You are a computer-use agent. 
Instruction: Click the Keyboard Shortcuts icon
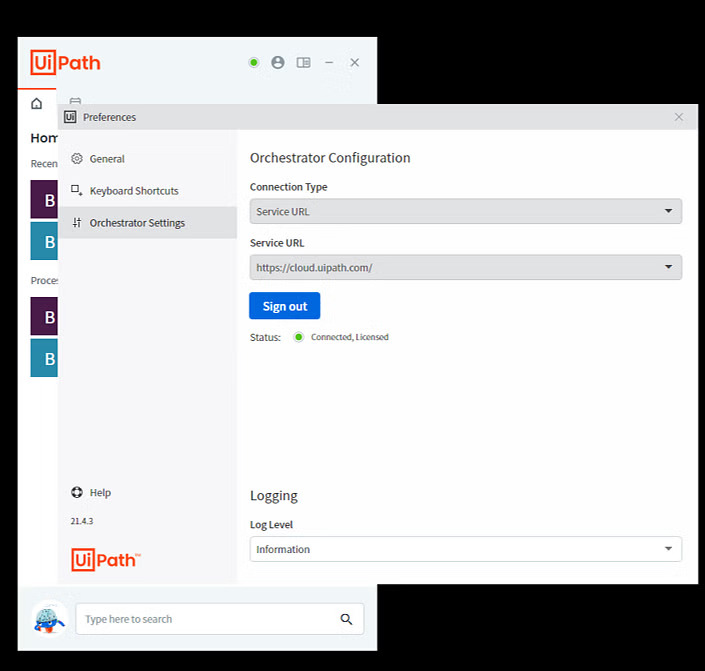click(x=77, y=190)
